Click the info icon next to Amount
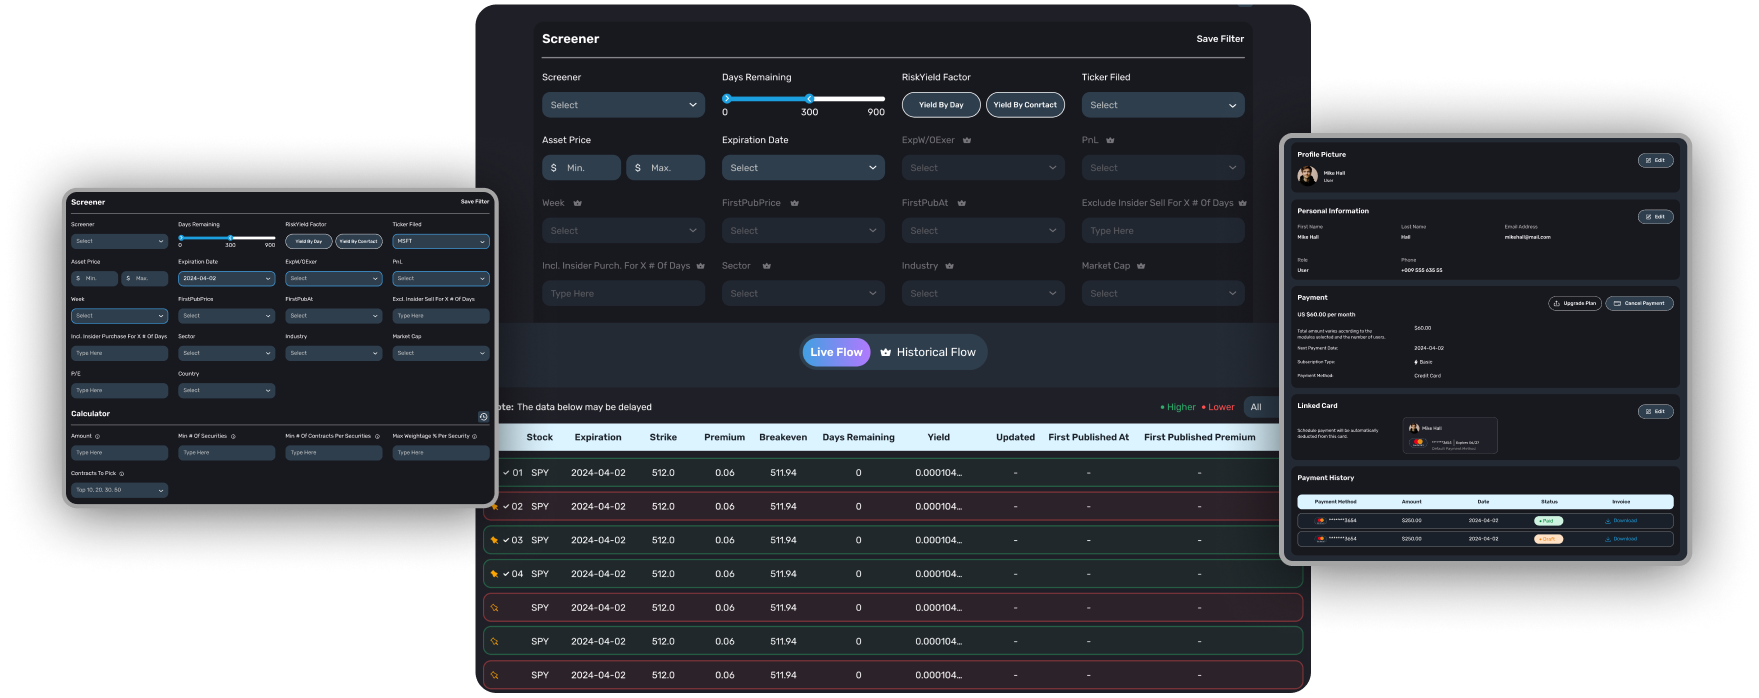Viewport: 1759px width, 698px height. coord(97,436)
